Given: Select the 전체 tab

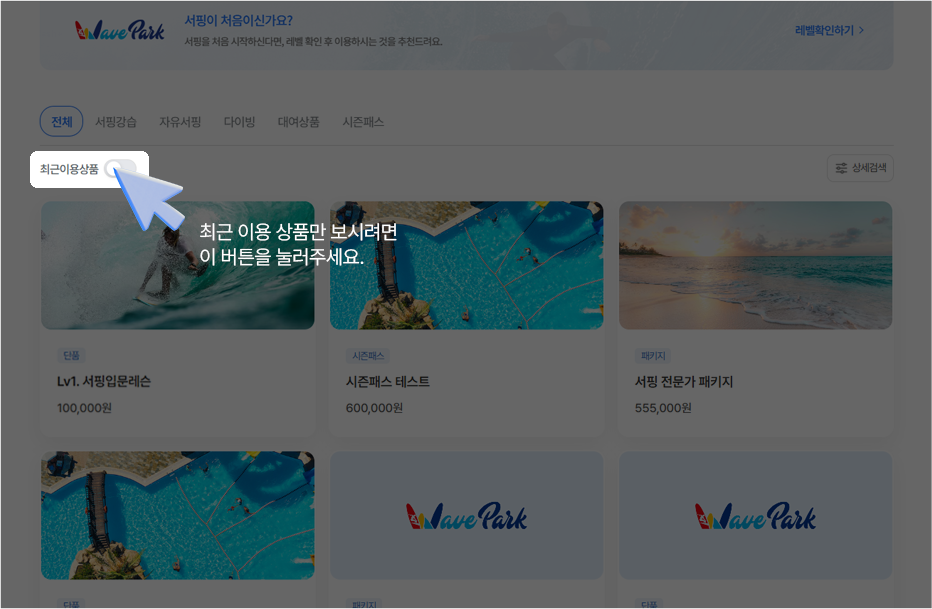Looking at the screenshot, I should coord(61,121).
